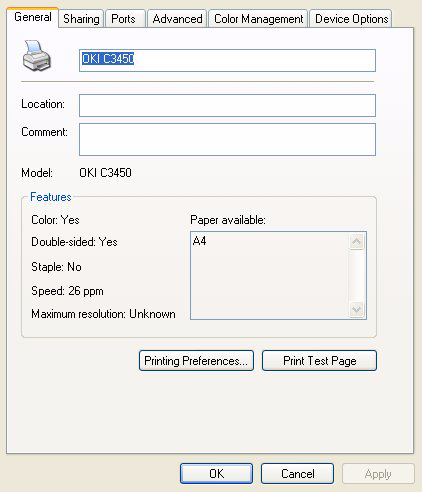Switch to the Sharing tab
422x492 pixels.
(81, 19)
